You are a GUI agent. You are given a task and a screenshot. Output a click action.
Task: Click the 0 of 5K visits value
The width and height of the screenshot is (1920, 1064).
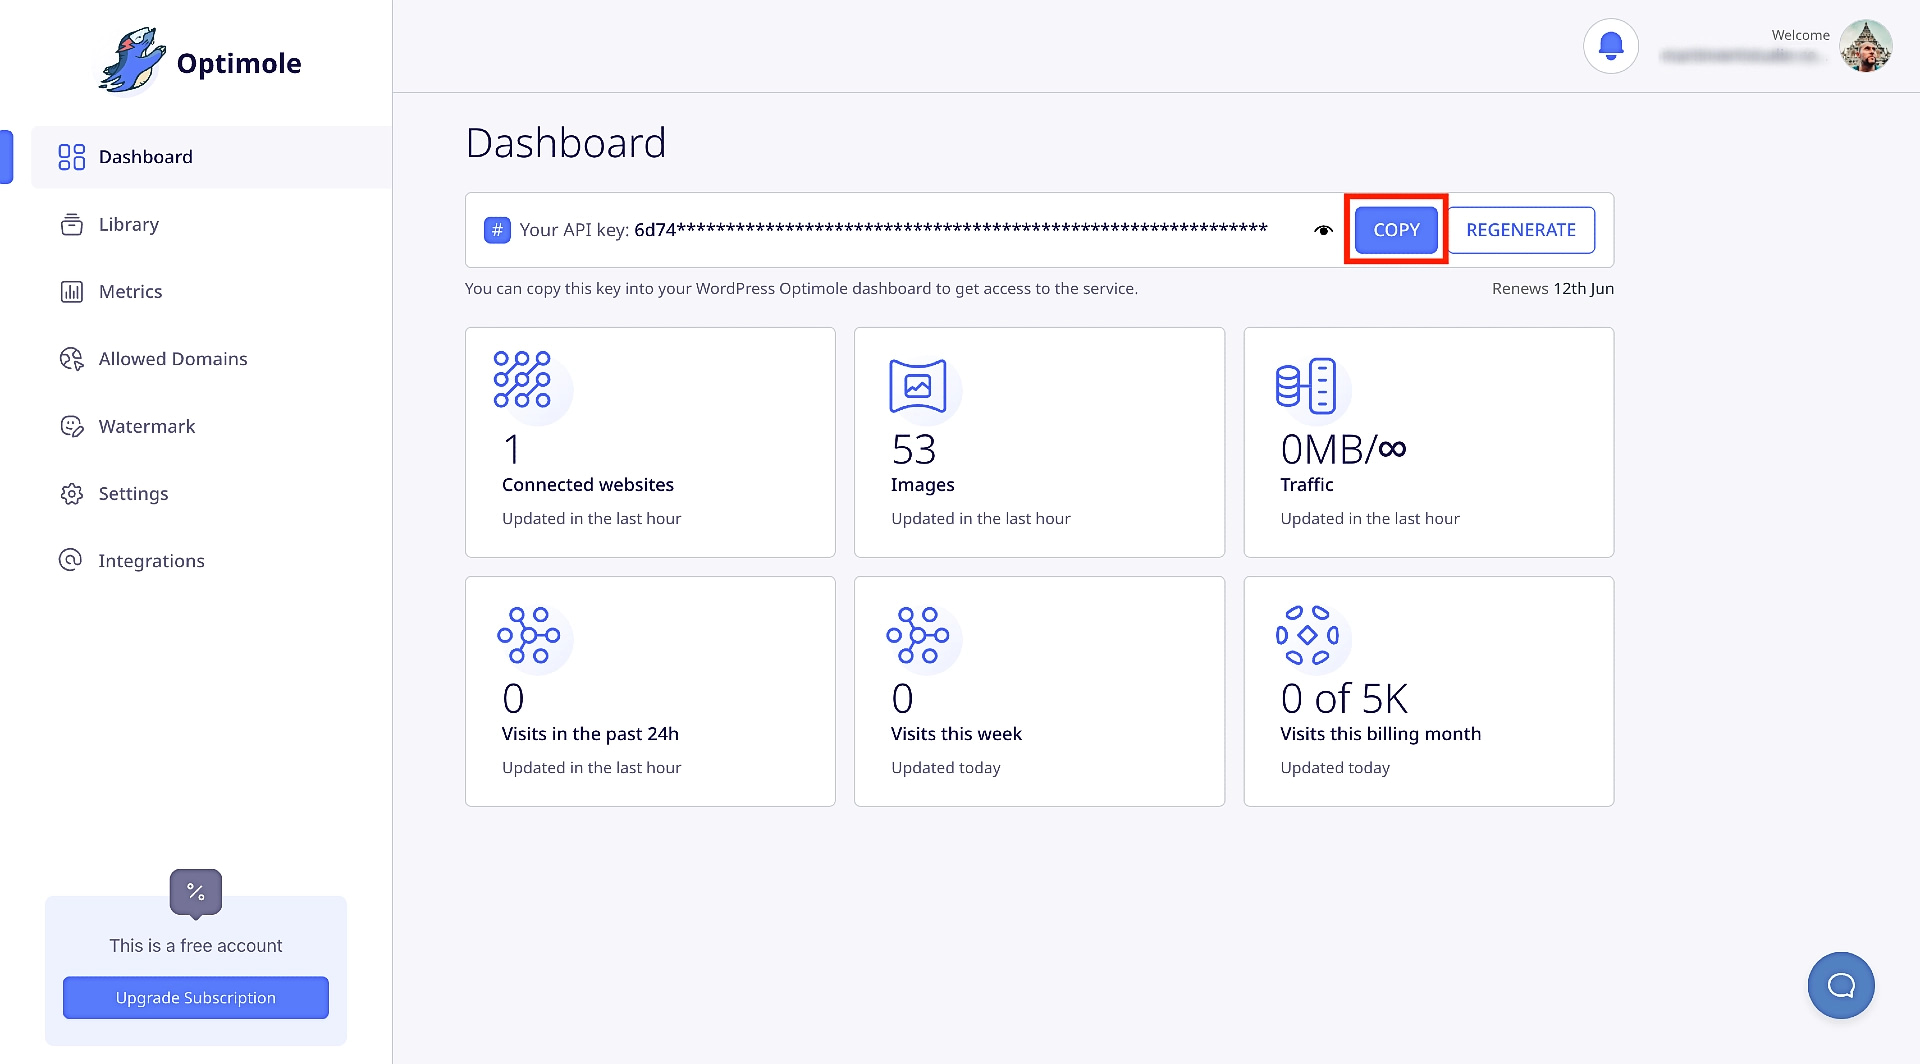[1344, 699]
